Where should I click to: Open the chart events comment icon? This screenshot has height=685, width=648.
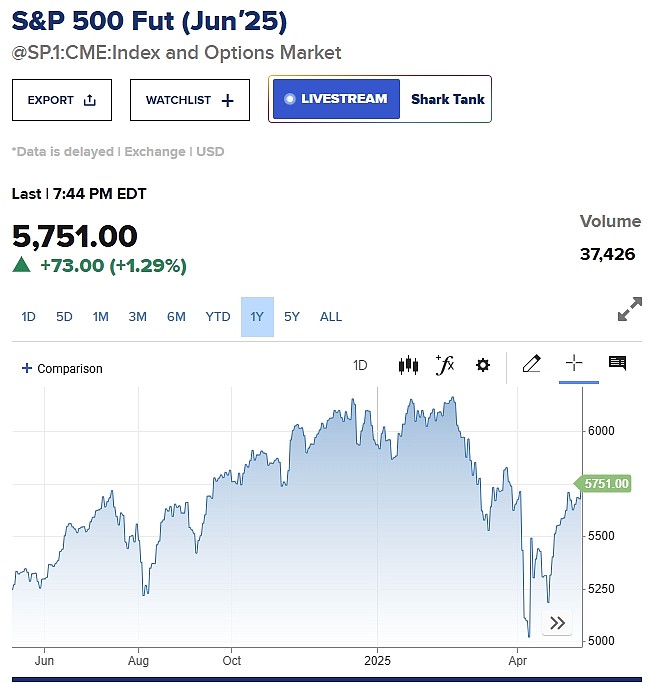(x=617, y=363)
